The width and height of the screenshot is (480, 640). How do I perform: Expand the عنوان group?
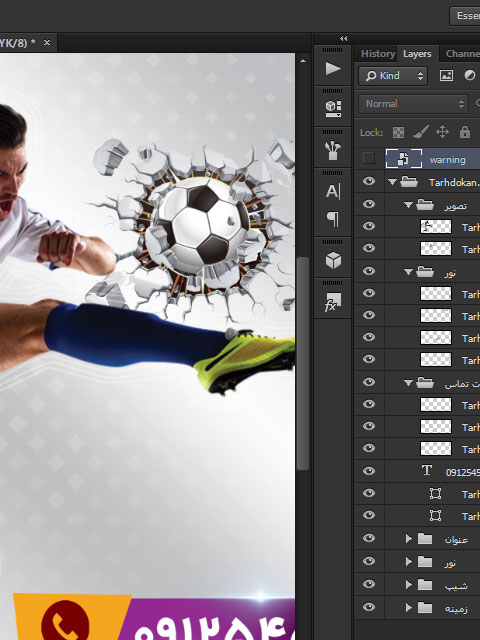tap(409, 539)
